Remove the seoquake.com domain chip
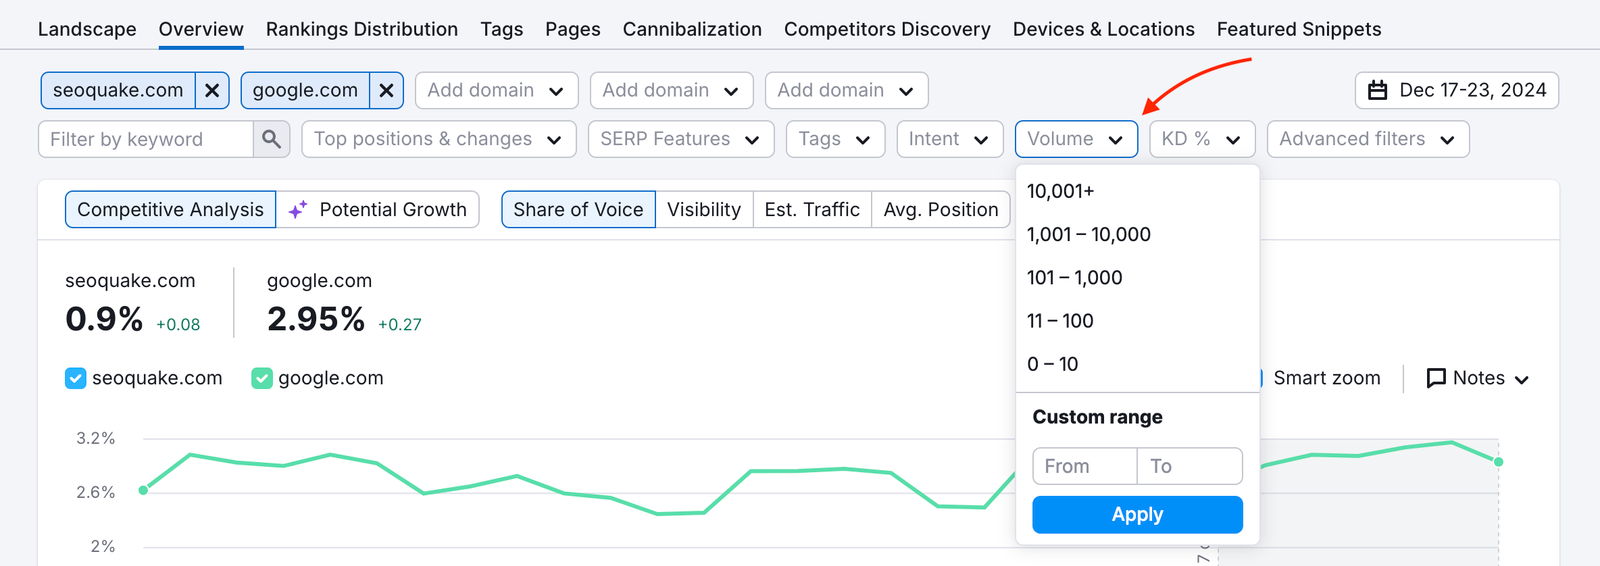This screenshot has width=1600, height=566. pyautogui.click(x=212, y=90)
